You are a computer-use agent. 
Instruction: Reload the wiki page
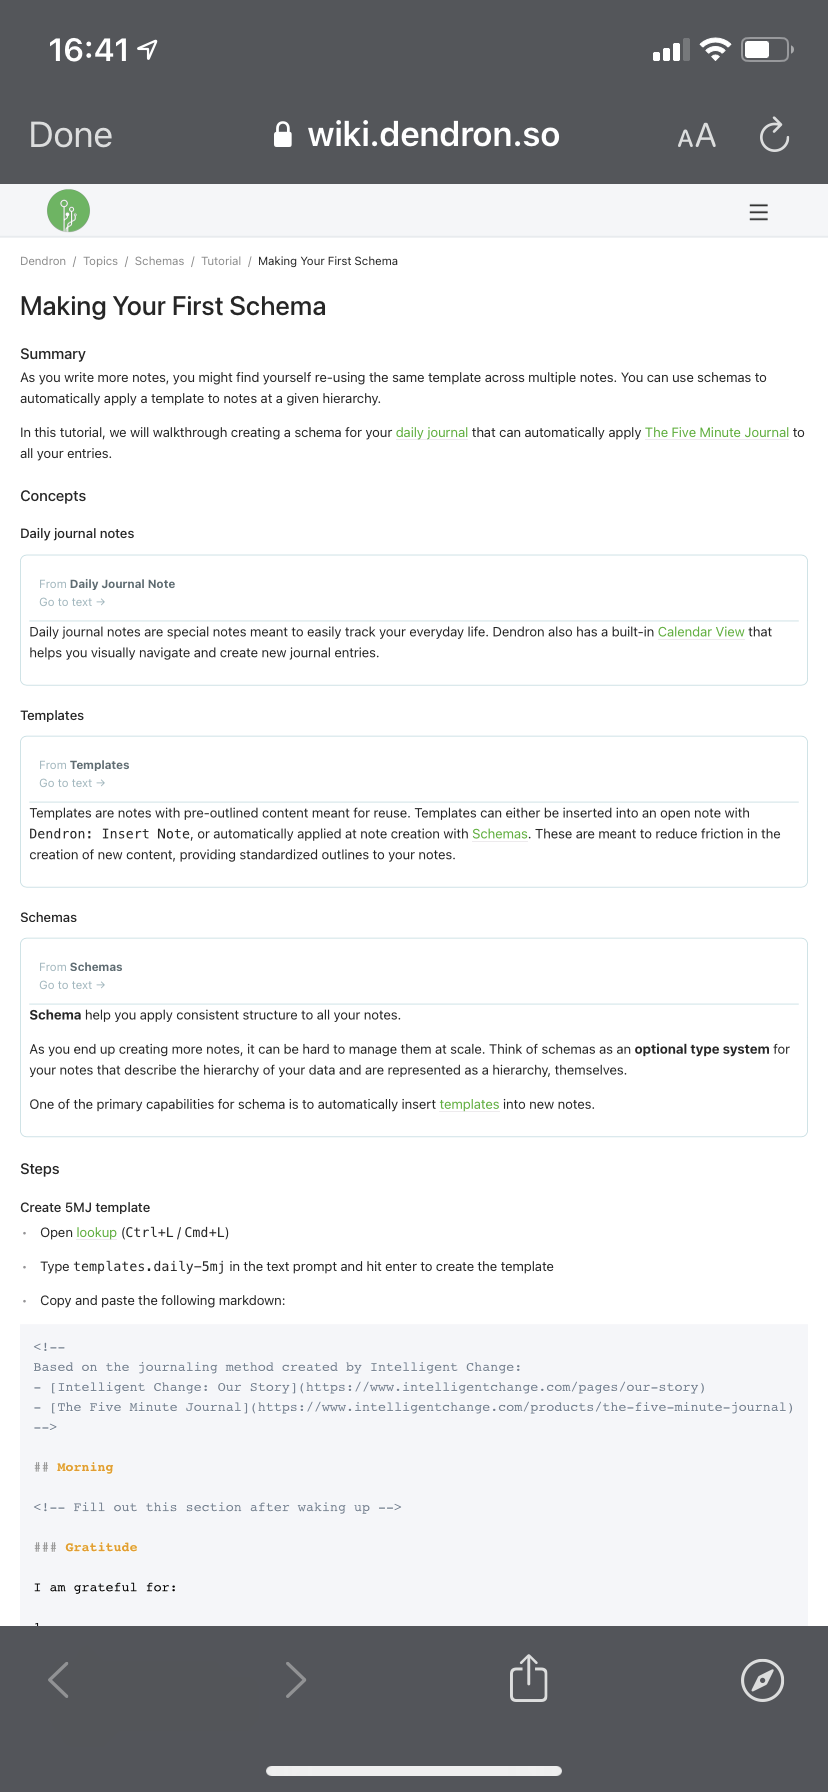pos(774,135)
